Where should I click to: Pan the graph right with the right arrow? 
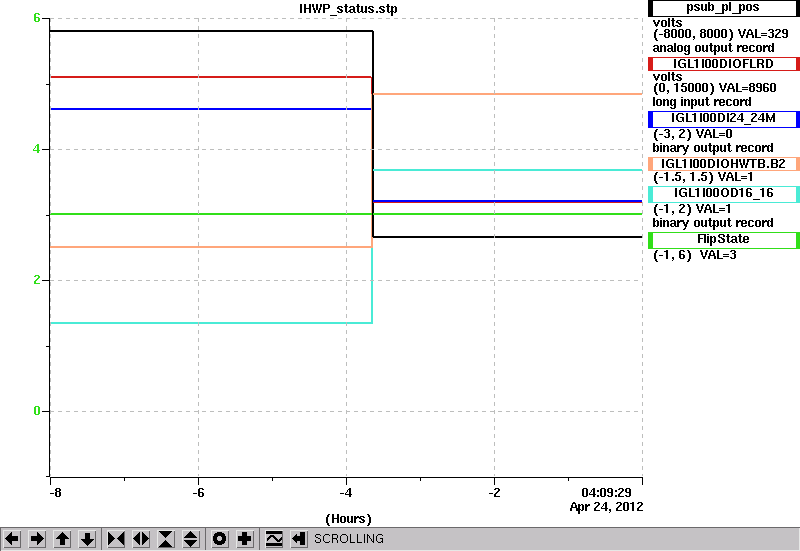[37, 539]
